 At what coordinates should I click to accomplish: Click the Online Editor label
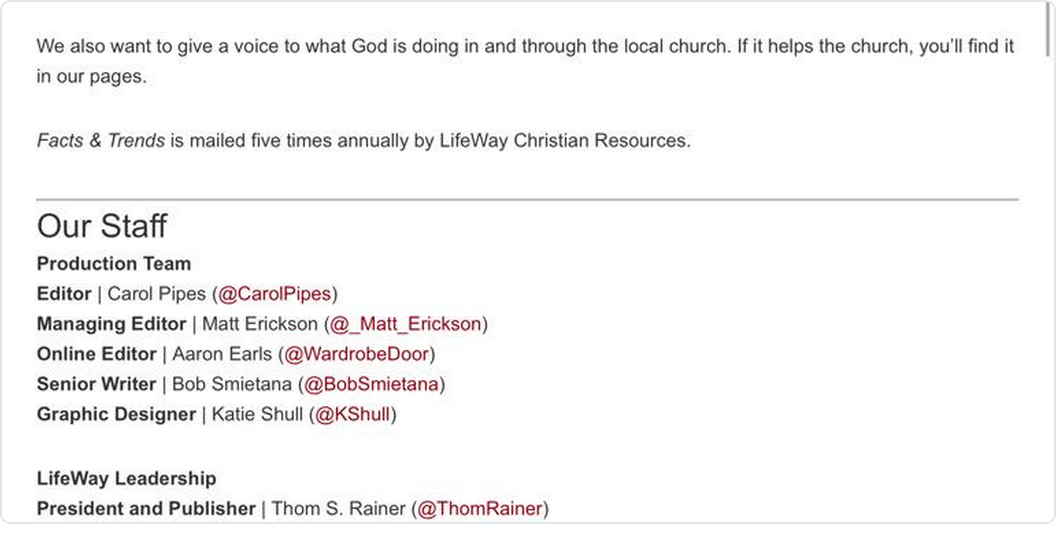pyautogui.click(x=96, y=354)
